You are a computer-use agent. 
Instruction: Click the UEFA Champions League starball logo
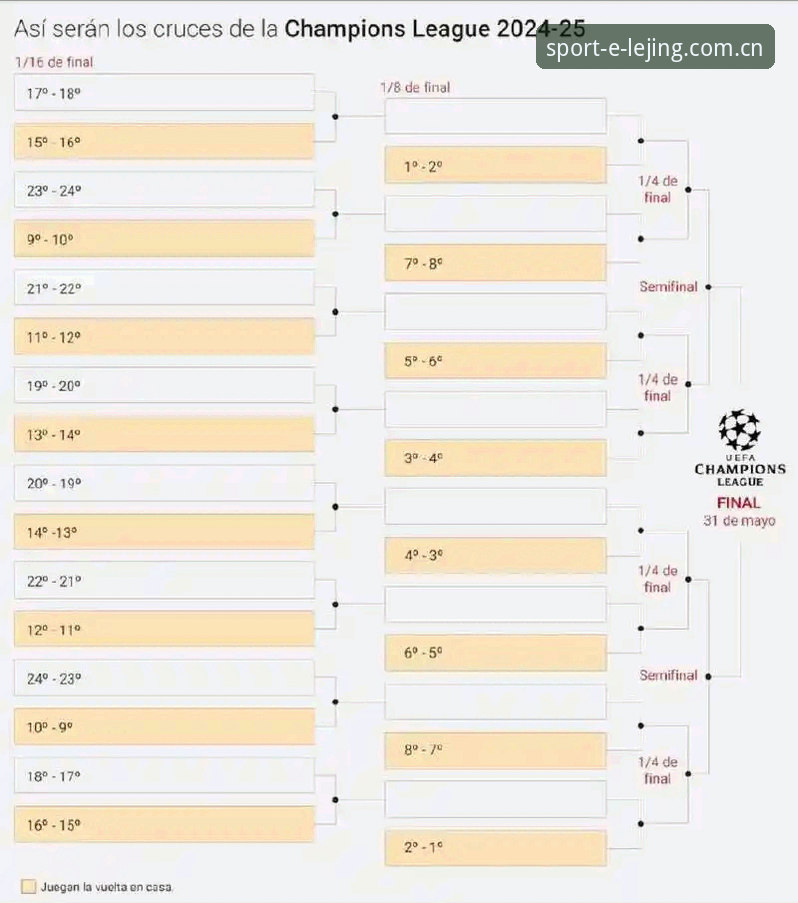(739, 430)
